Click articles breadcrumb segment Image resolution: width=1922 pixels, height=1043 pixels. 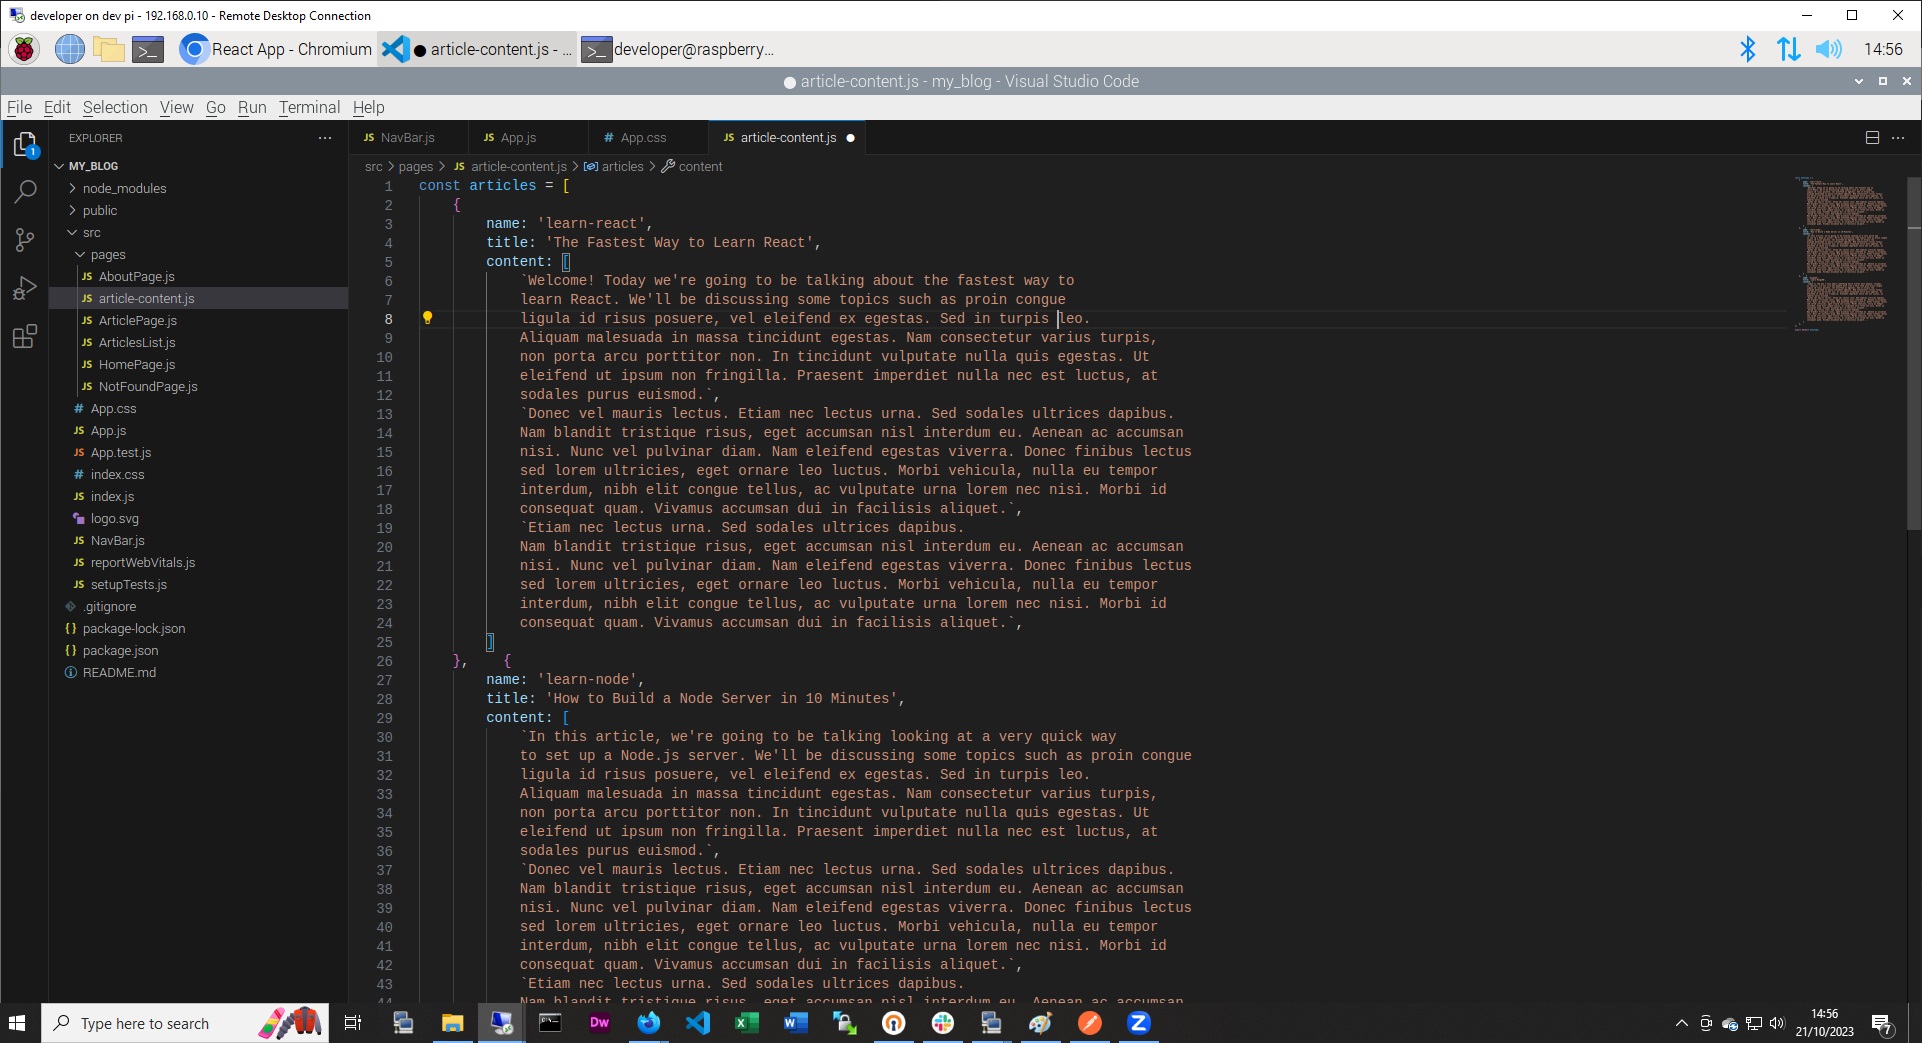(622, 166)
